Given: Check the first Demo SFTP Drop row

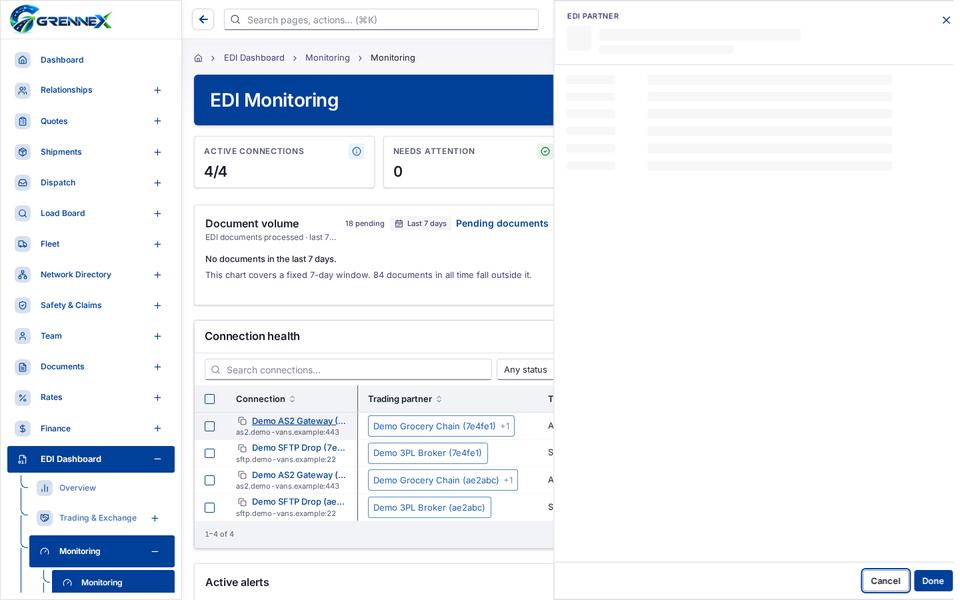Looking at the screenshot, I should (209, 453).
